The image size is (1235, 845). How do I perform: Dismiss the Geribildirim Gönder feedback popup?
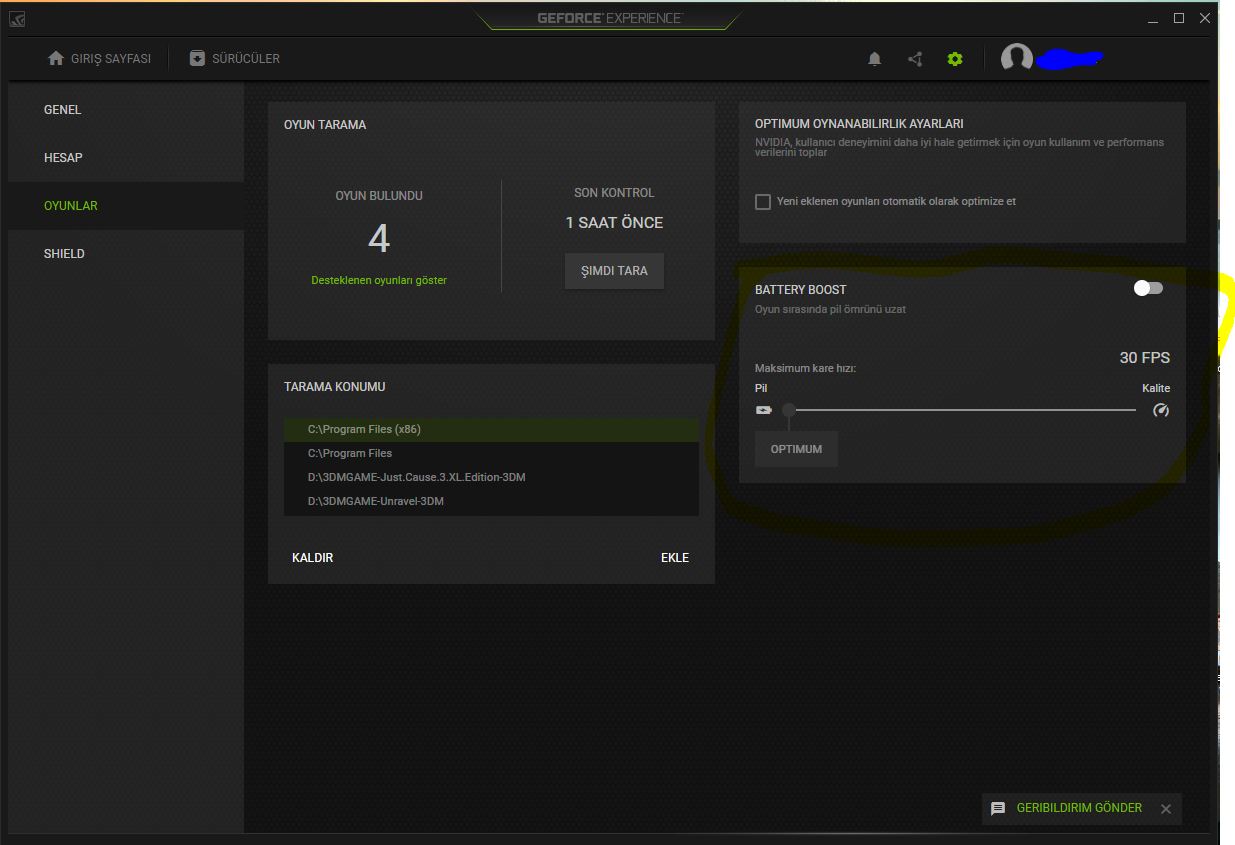click(x=1166, y=809)
